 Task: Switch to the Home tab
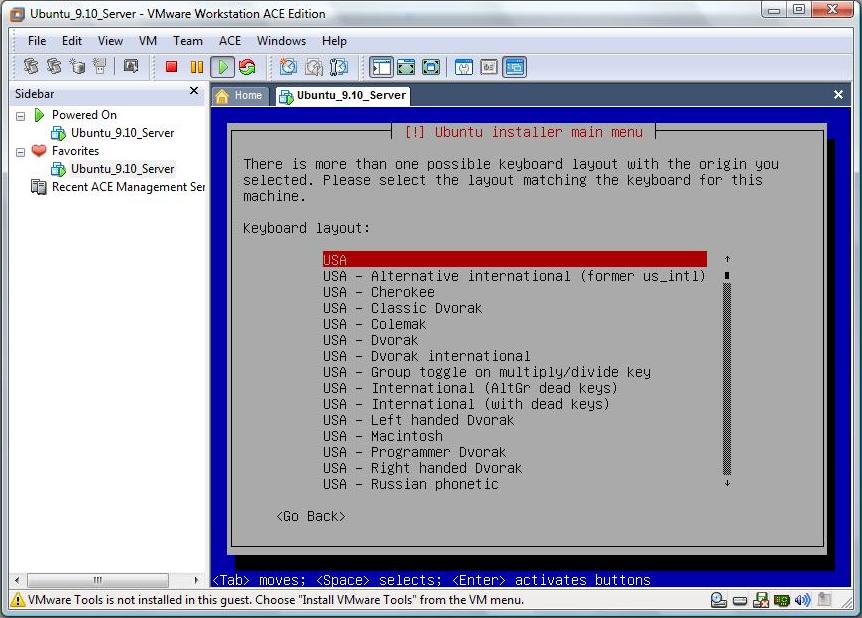tap(240, 96)
